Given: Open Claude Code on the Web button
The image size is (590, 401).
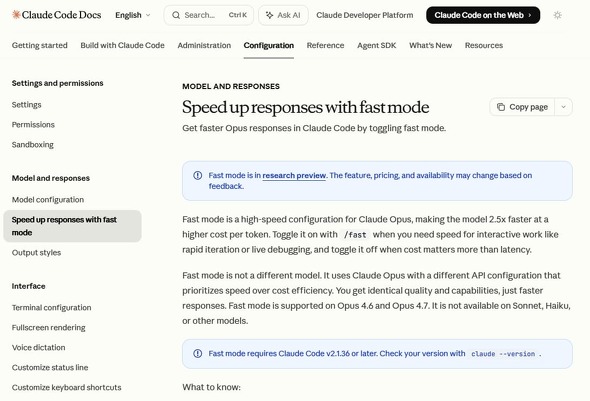Looking at the screenshot, I should tap(483, 15).
